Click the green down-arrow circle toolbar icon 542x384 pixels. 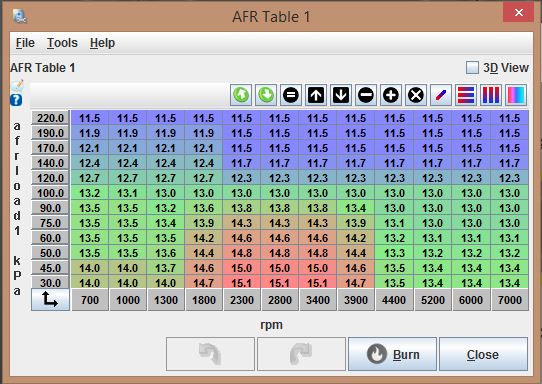(x=266, y=95)
